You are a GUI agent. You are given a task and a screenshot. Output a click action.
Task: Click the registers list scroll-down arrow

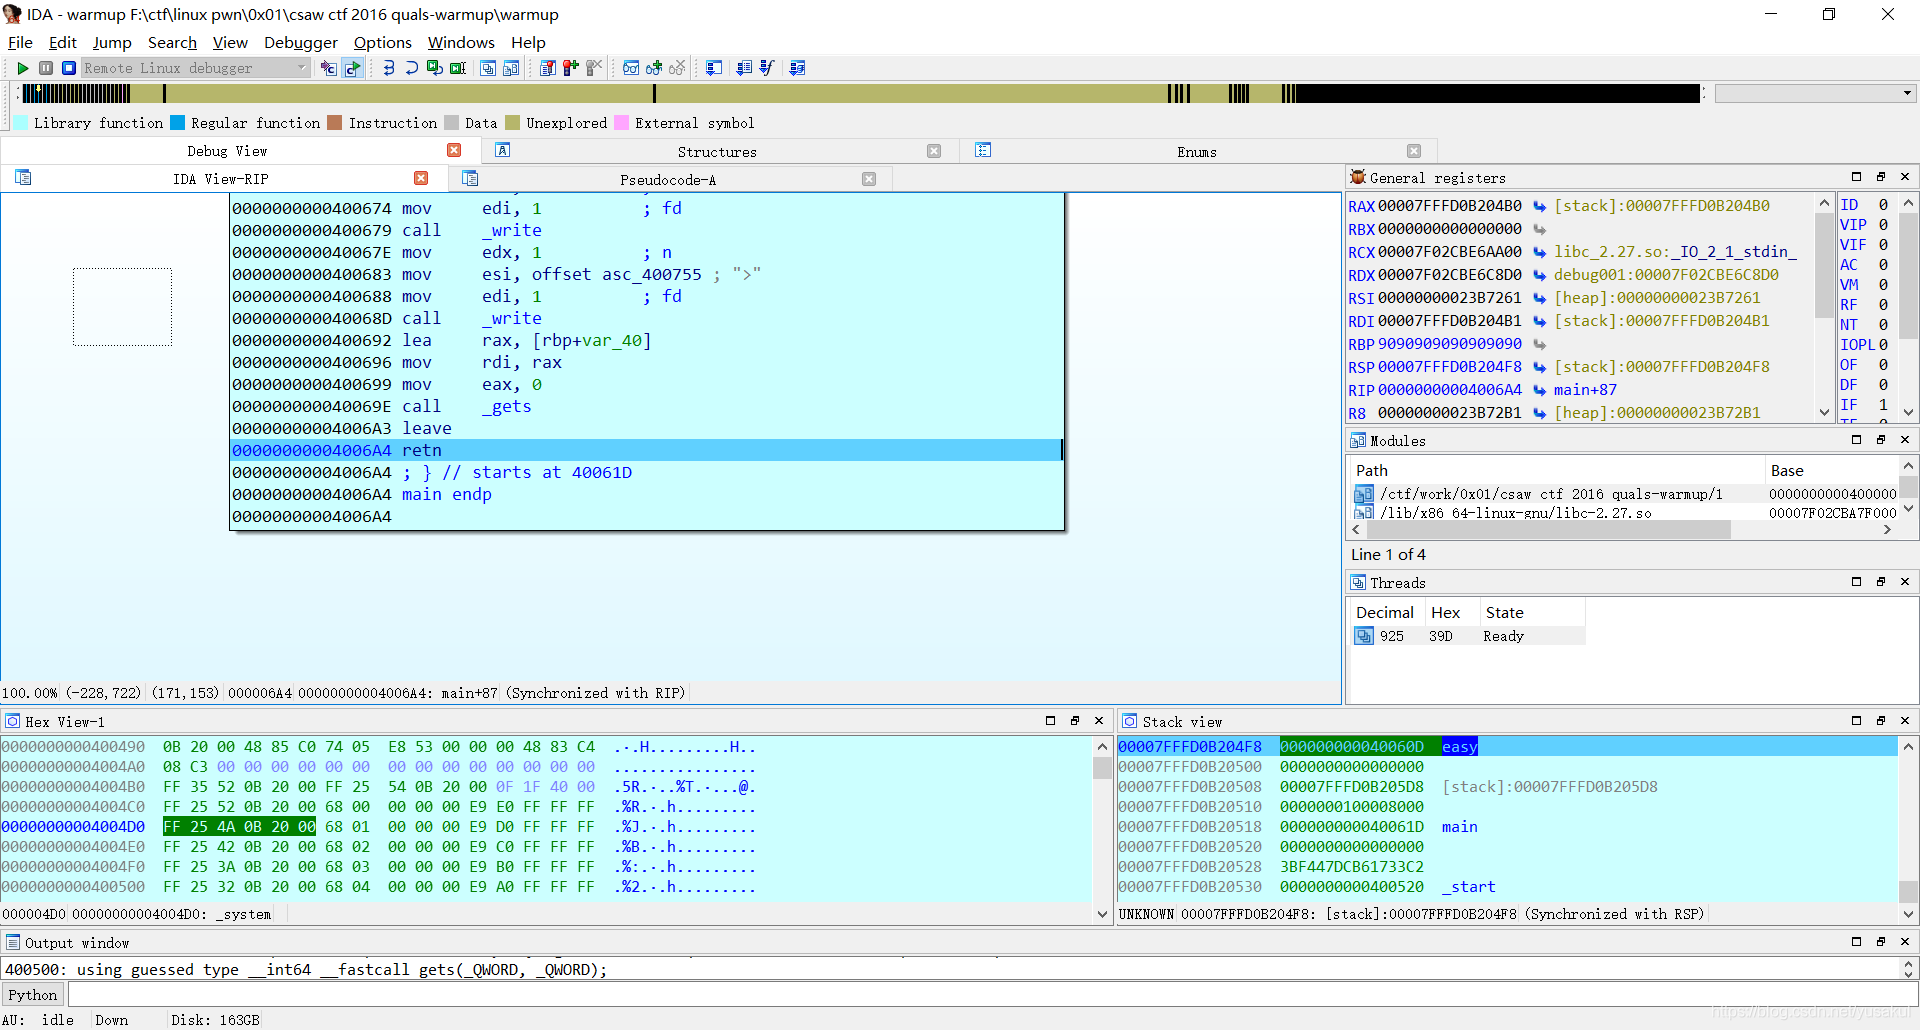(1824, 412)
